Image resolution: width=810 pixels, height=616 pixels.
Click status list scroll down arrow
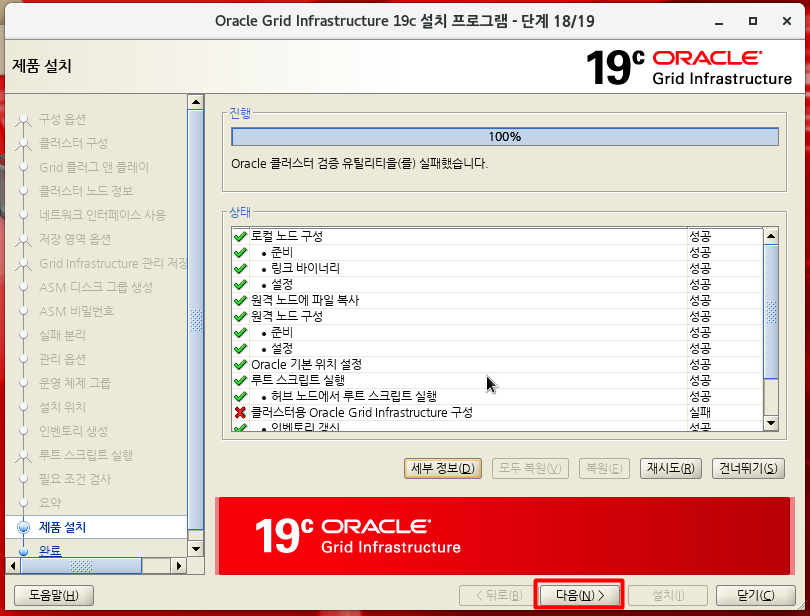point(771,423)
